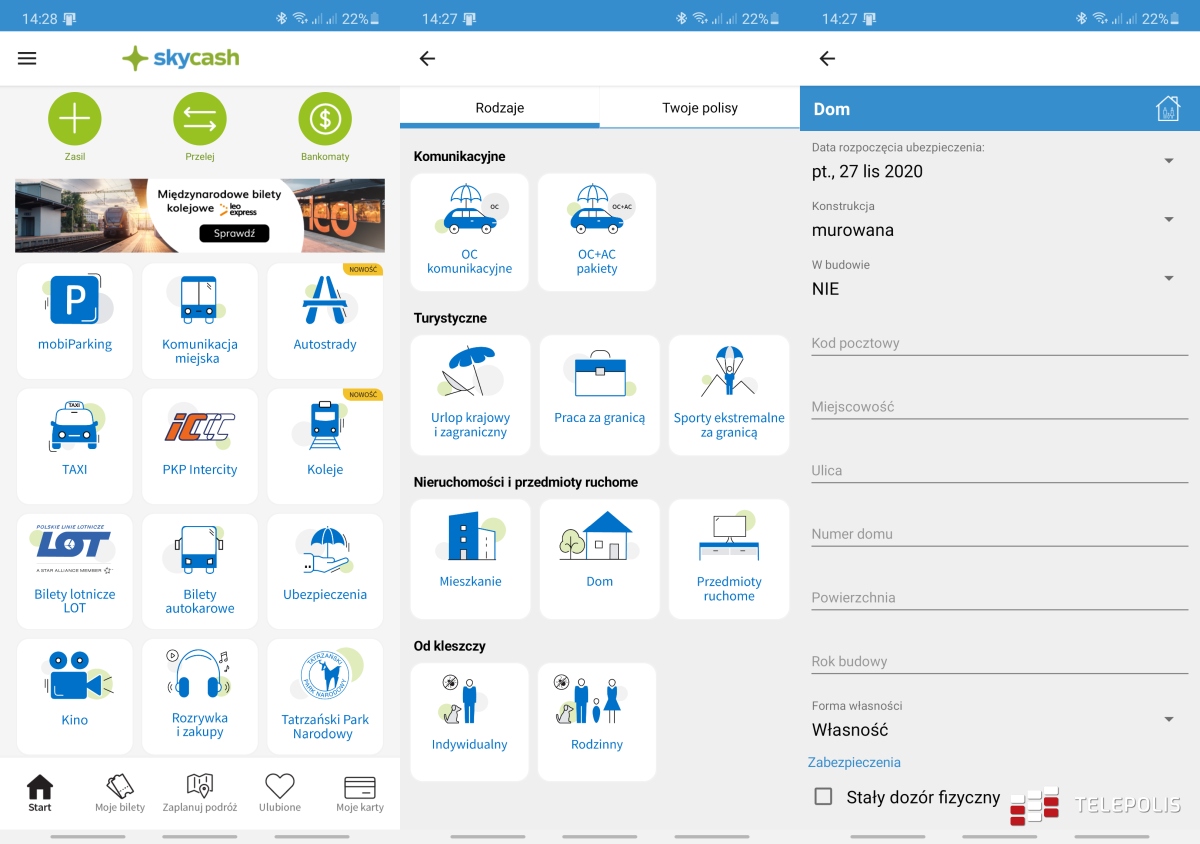The width and height of the screenshot is (1200, 844).
Task: Tap the Przelej transfer icon
Action: tap(200, 119)
